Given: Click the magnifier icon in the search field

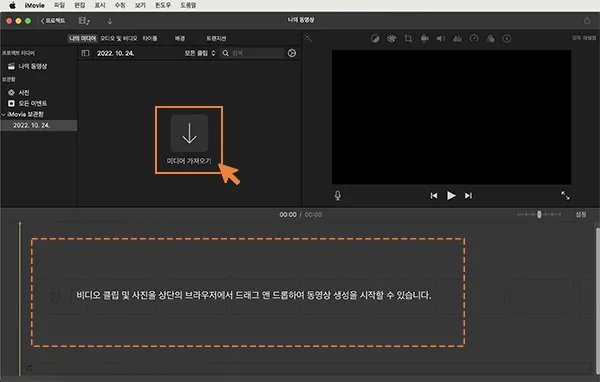Looking at the screenshot, I should [x=225, y=53].
